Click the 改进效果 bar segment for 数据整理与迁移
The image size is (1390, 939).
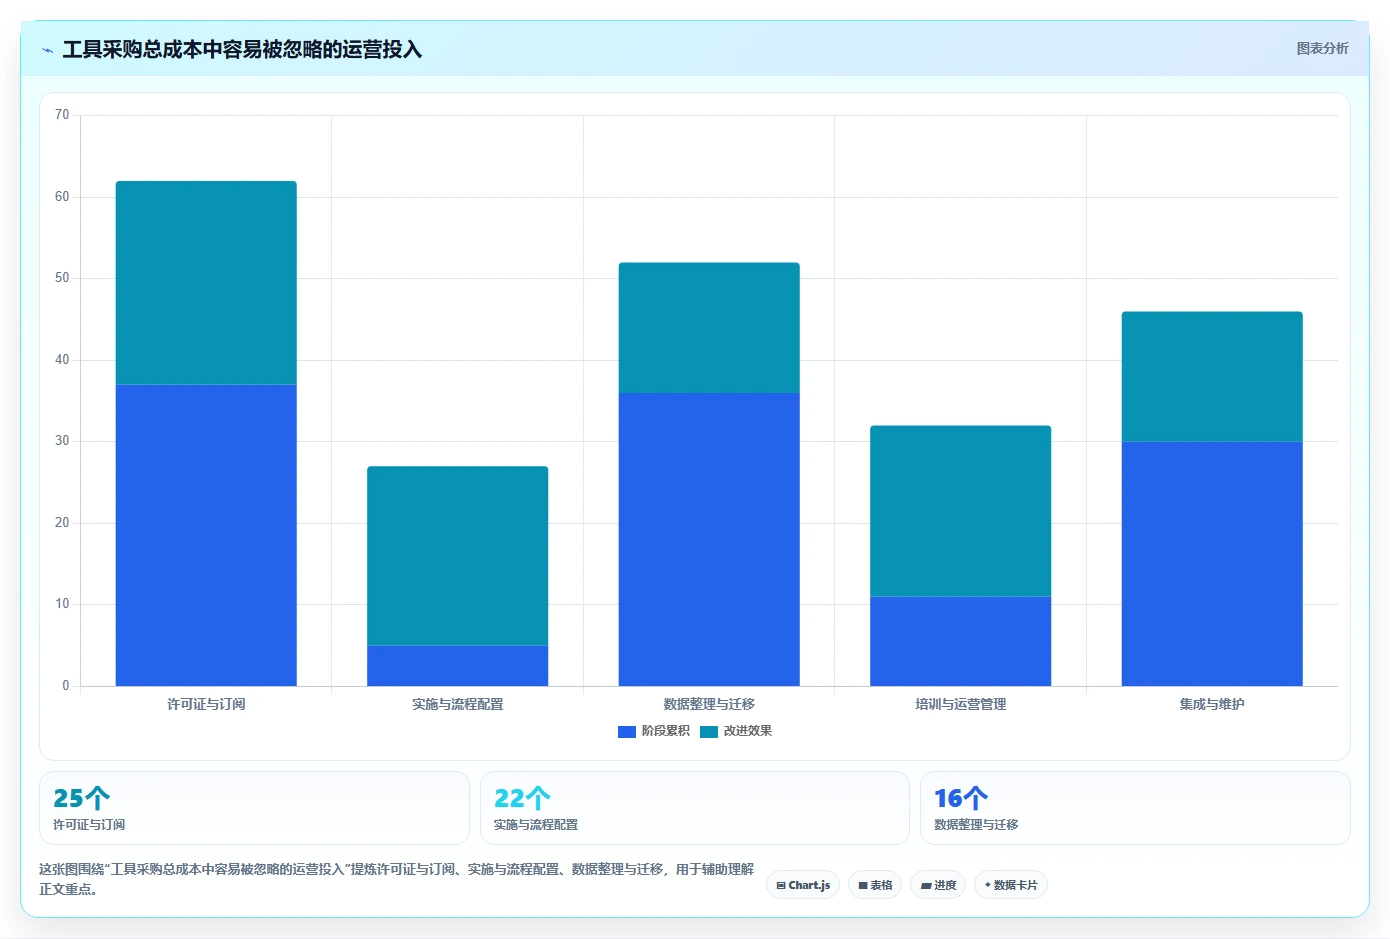[x=709, y=328]
